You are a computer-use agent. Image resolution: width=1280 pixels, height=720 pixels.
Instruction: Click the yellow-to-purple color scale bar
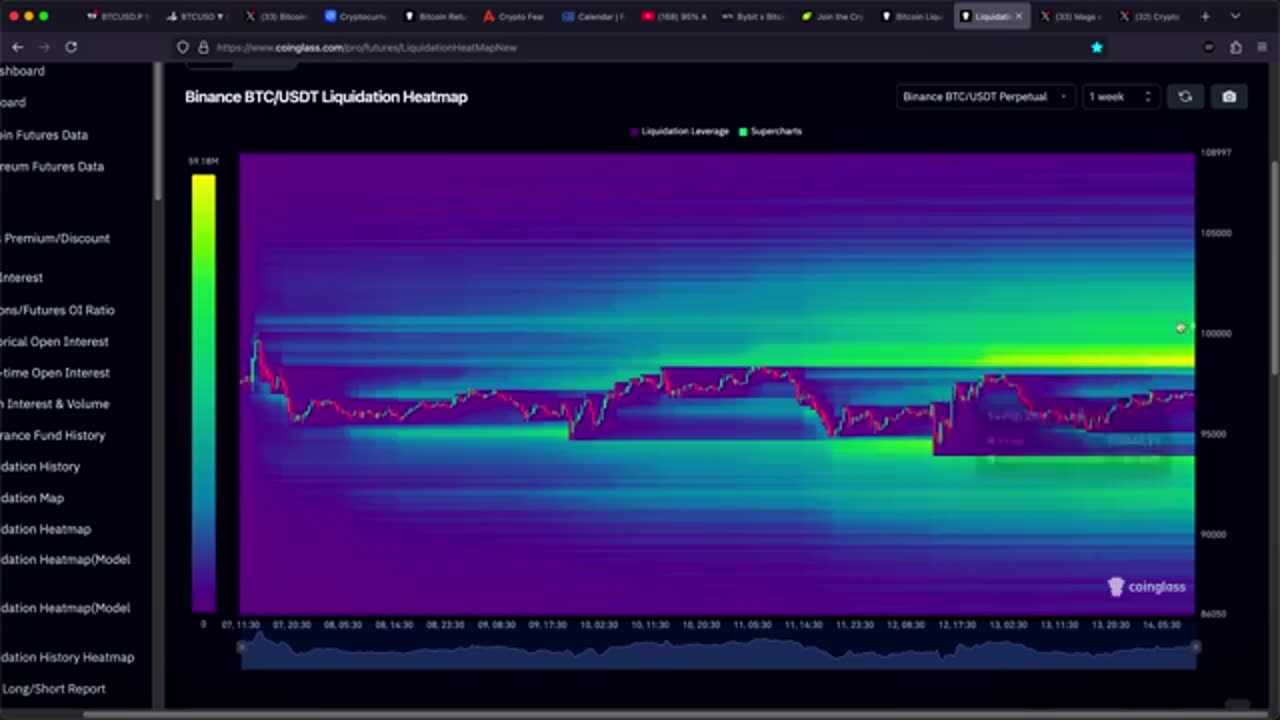click(203, 392)
